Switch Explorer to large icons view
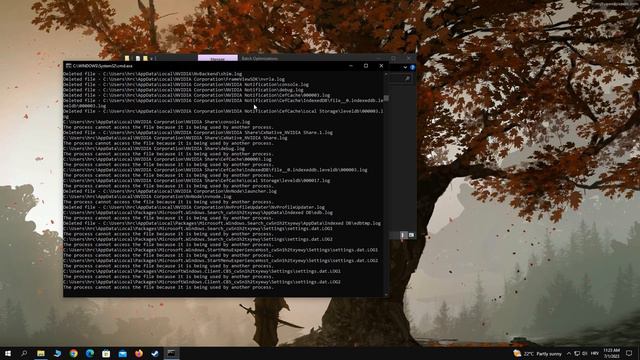The image size is (640, 360). click(411, 235)
